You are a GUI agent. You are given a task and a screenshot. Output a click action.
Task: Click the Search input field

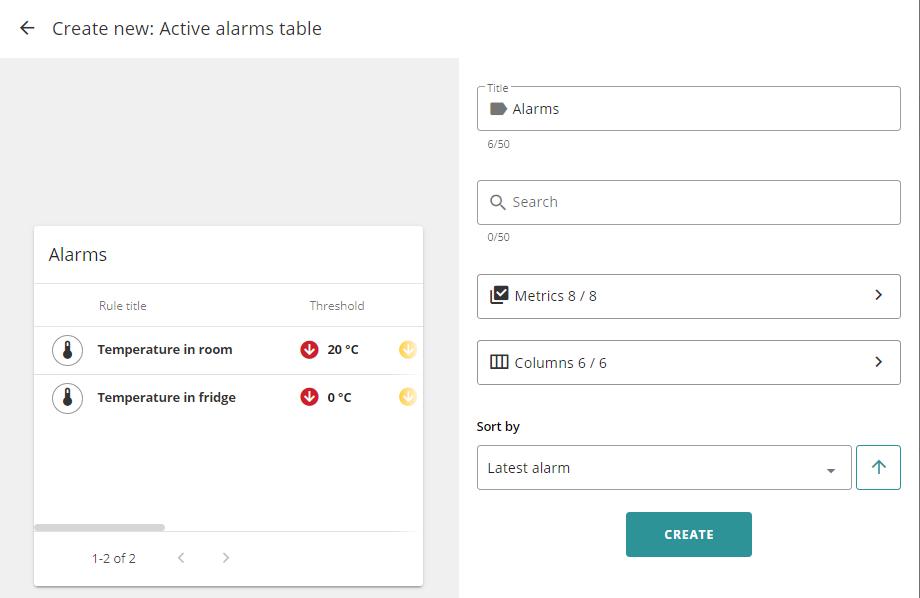pyautogui.click(x=689, y=202)
